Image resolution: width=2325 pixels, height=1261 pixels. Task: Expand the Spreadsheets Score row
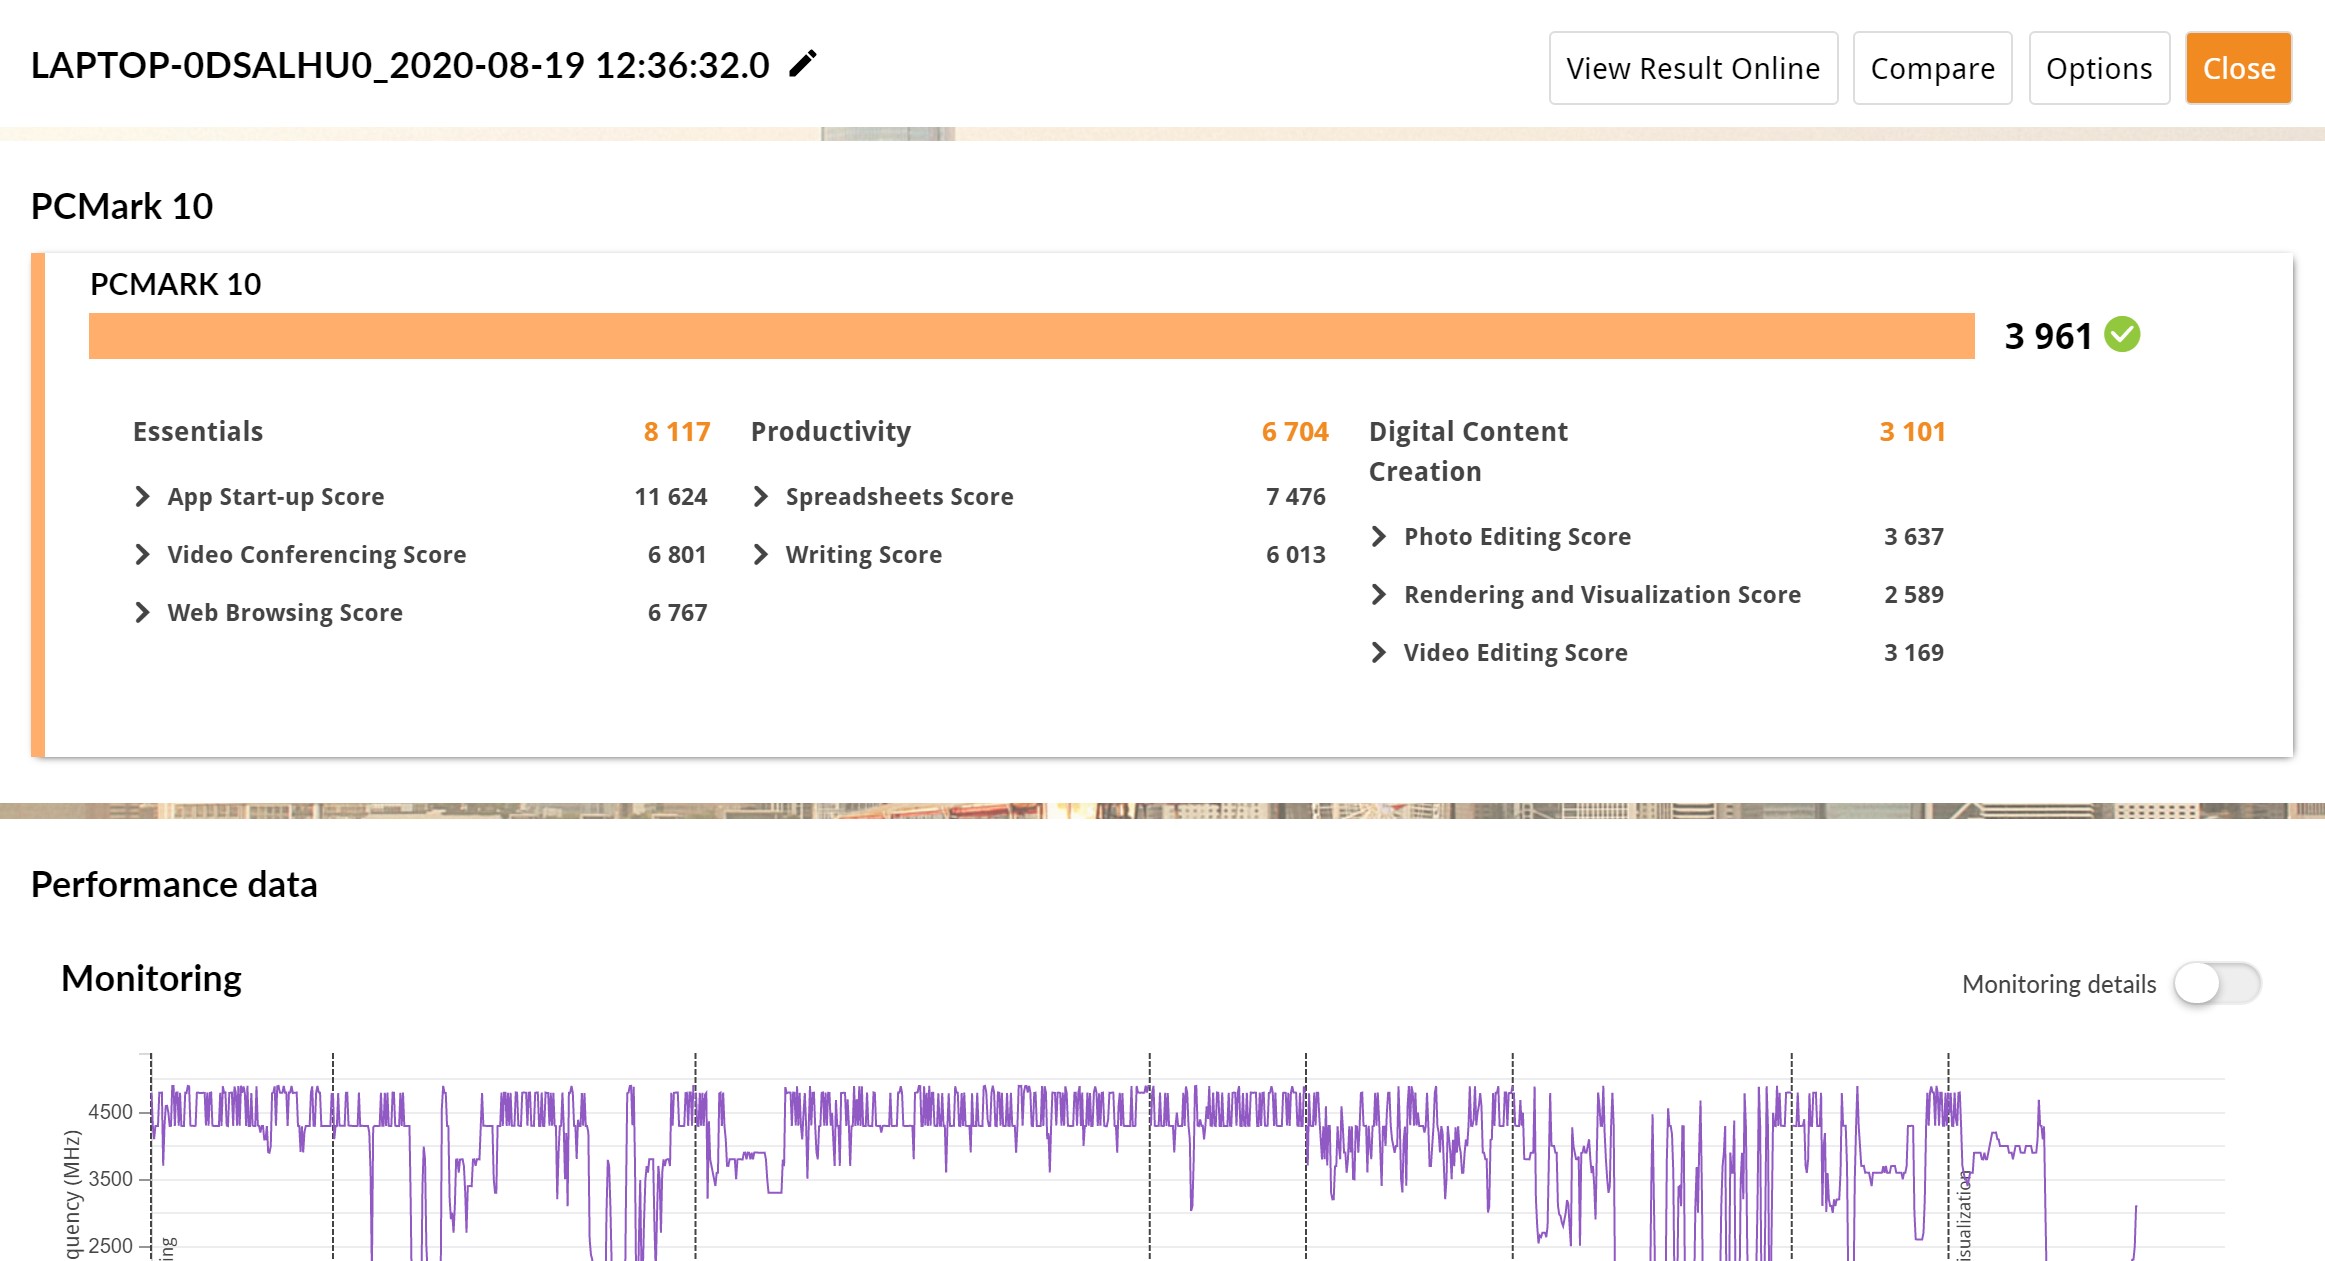tap(760, 496)
